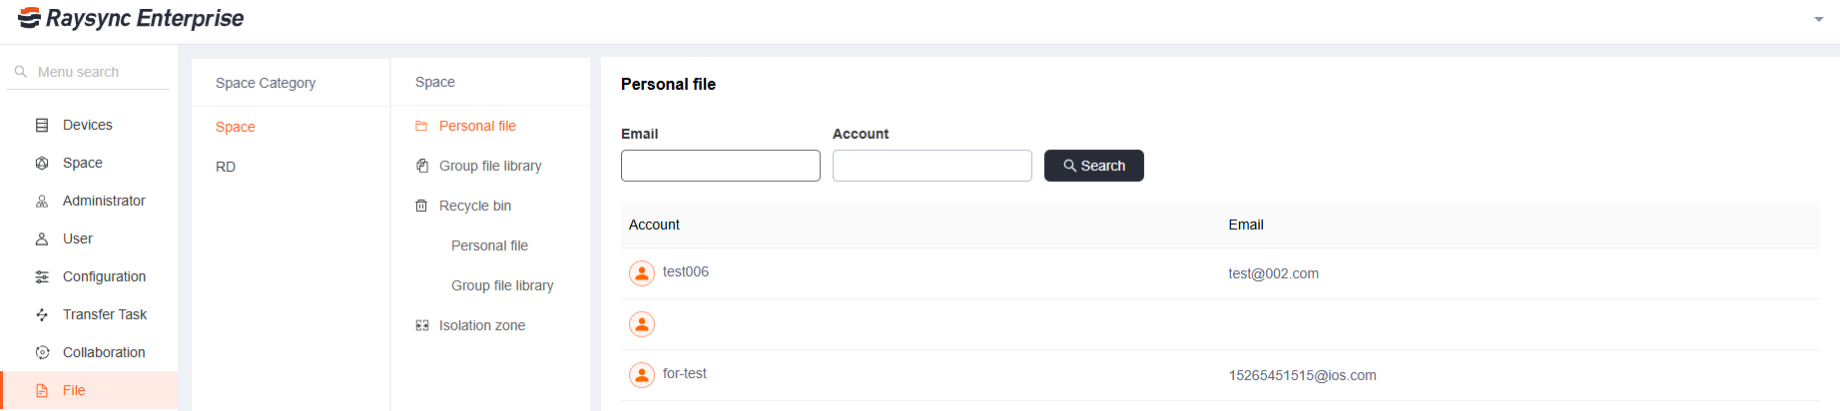Open Personal file under Recycle bin
Viewport: 1840px width, 411px height.
click(x=489, y=246)
